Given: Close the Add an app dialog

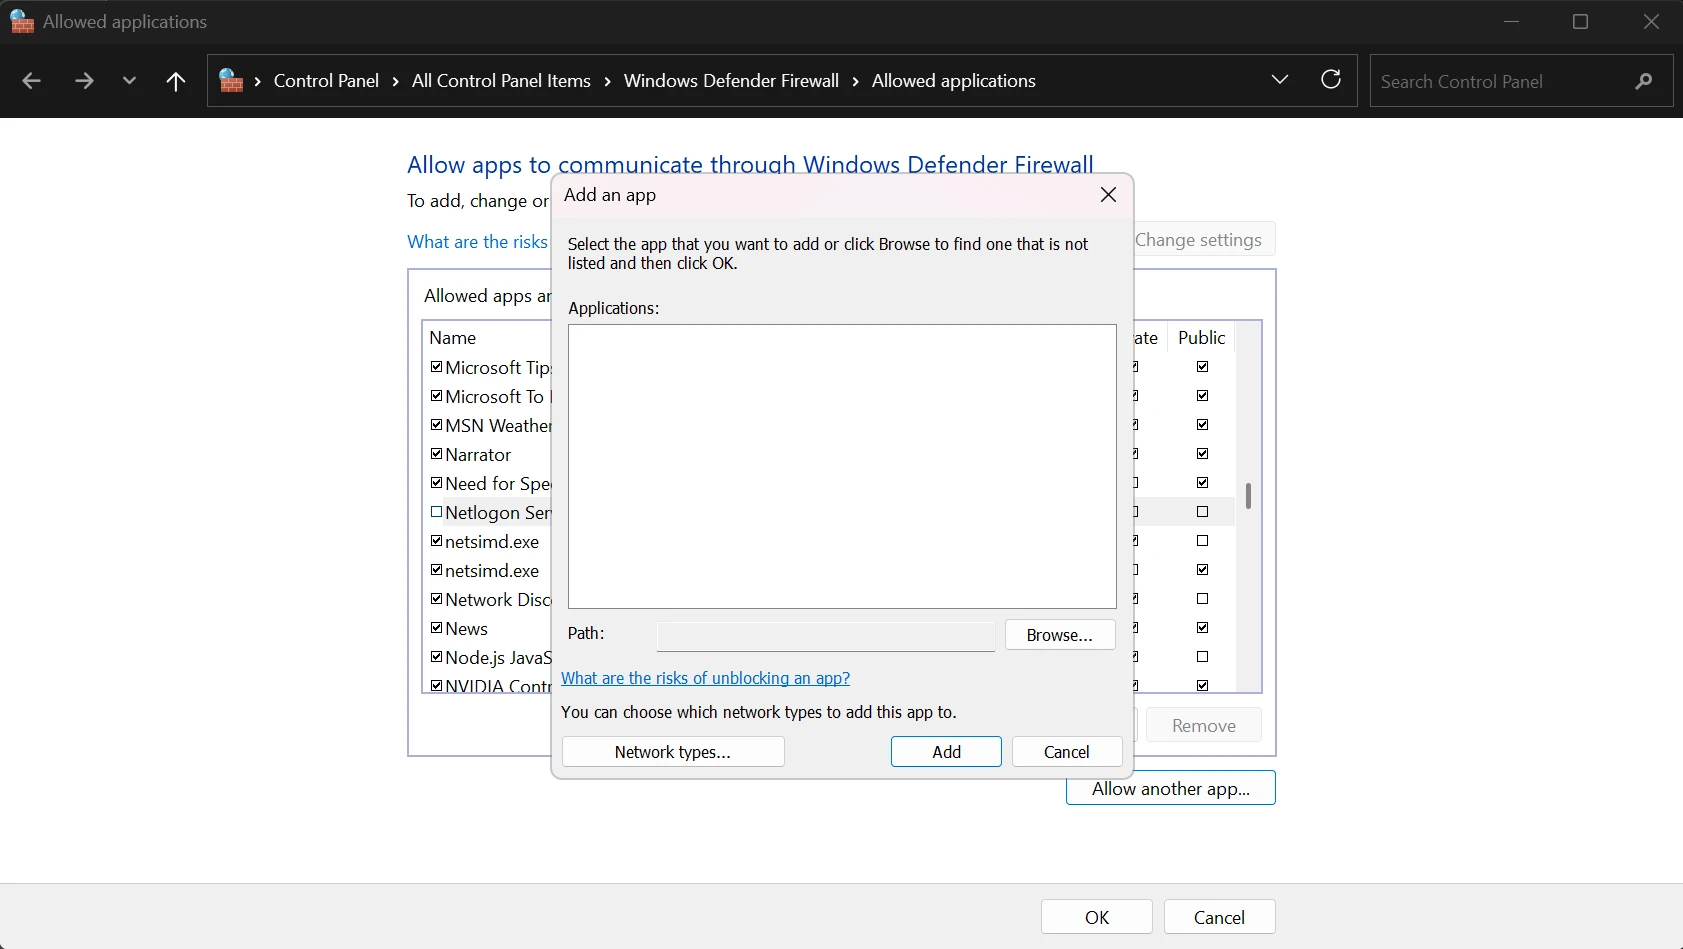Looking at the screenshot, I should [x=1108, y=195].
